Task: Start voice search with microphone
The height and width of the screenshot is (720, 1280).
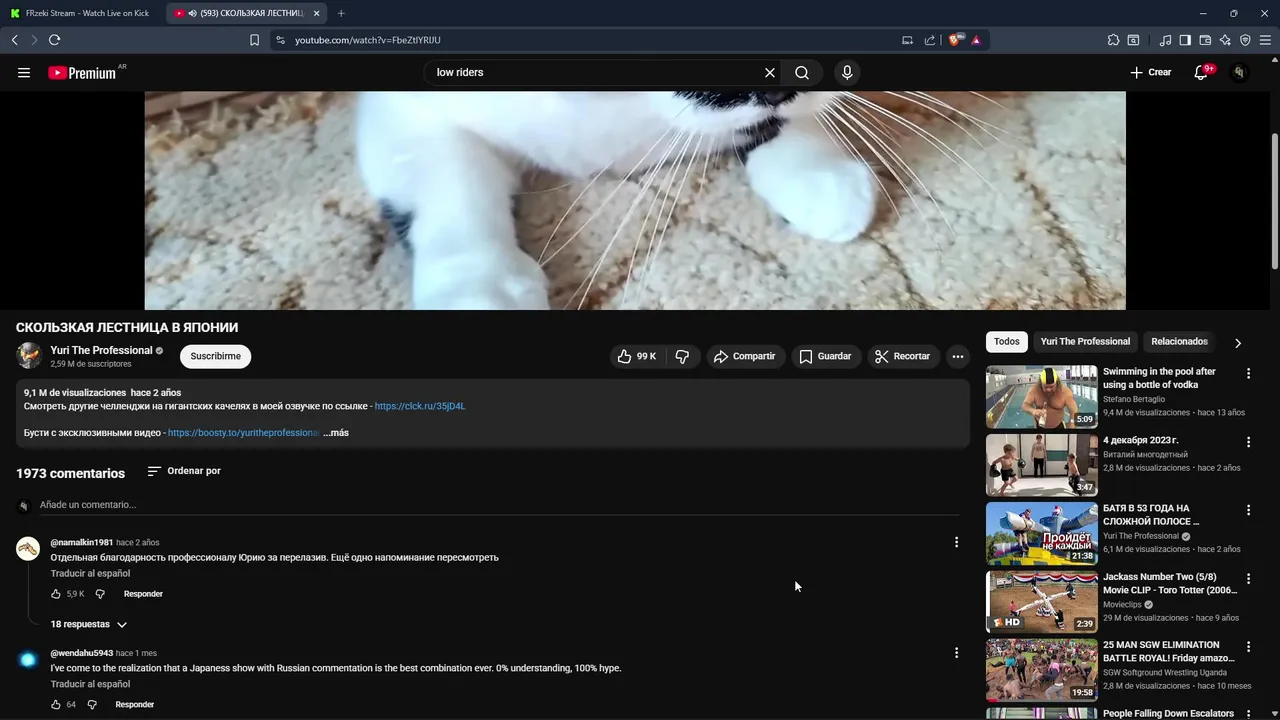Action: point(847,73)
